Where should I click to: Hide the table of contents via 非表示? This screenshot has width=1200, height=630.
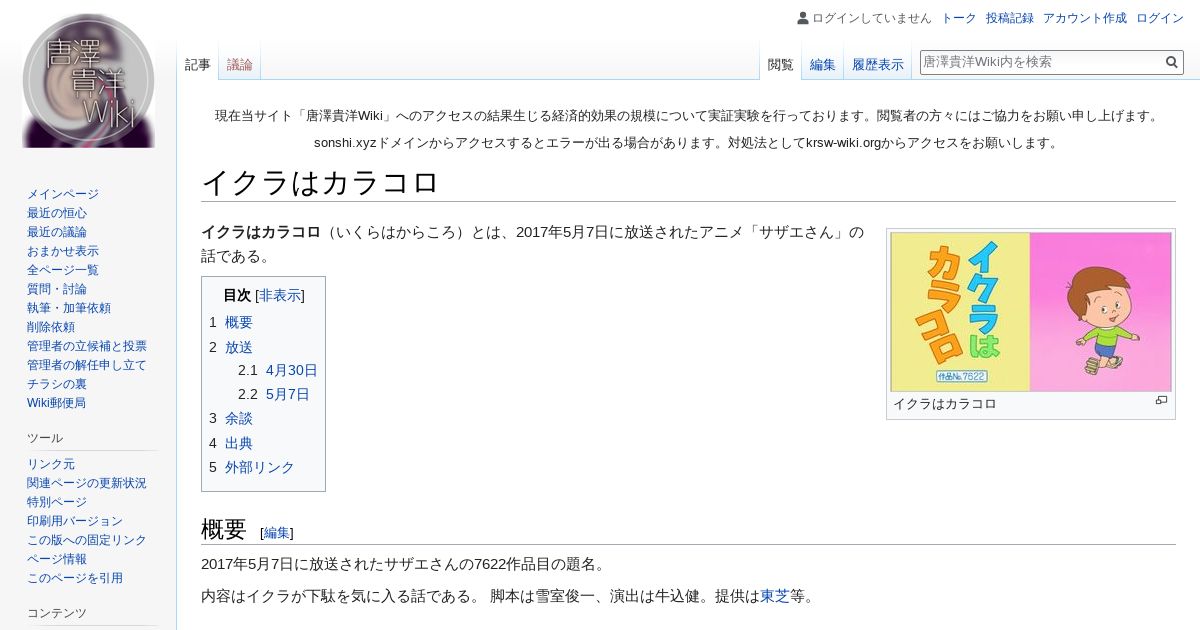pos(280,295)
